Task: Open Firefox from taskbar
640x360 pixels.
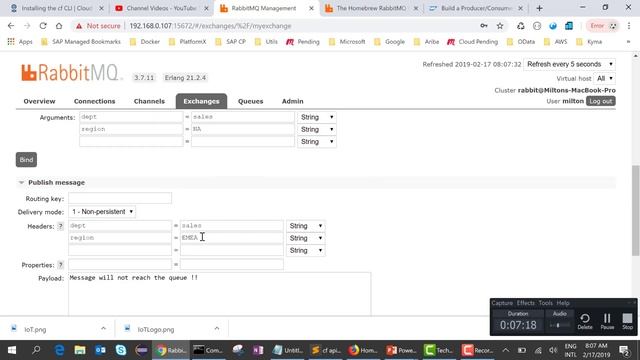Action: pyautogui.click(x=363, y=350)
